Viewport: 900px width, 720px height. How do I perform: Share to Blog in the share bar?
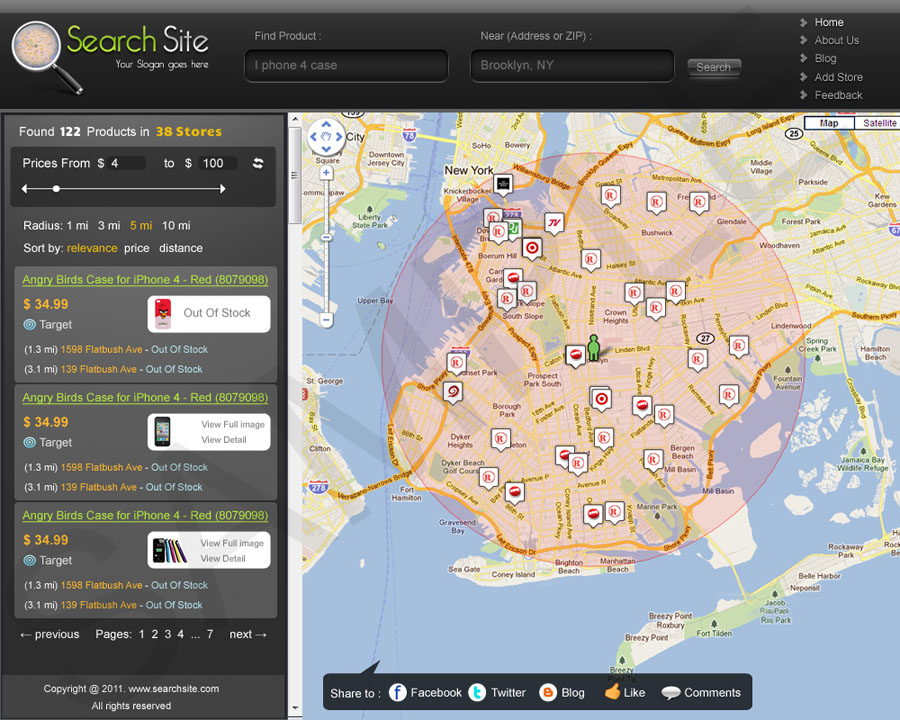562,692
